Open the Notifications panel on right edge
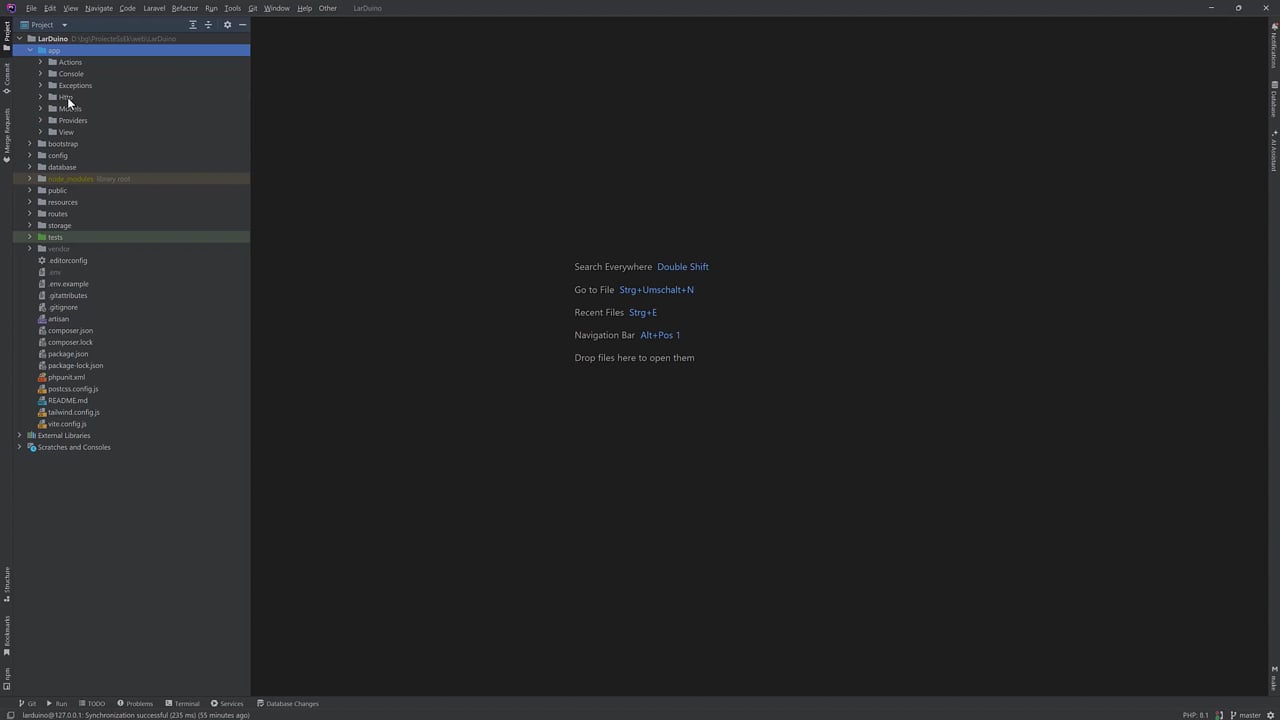 point(1274,44)
